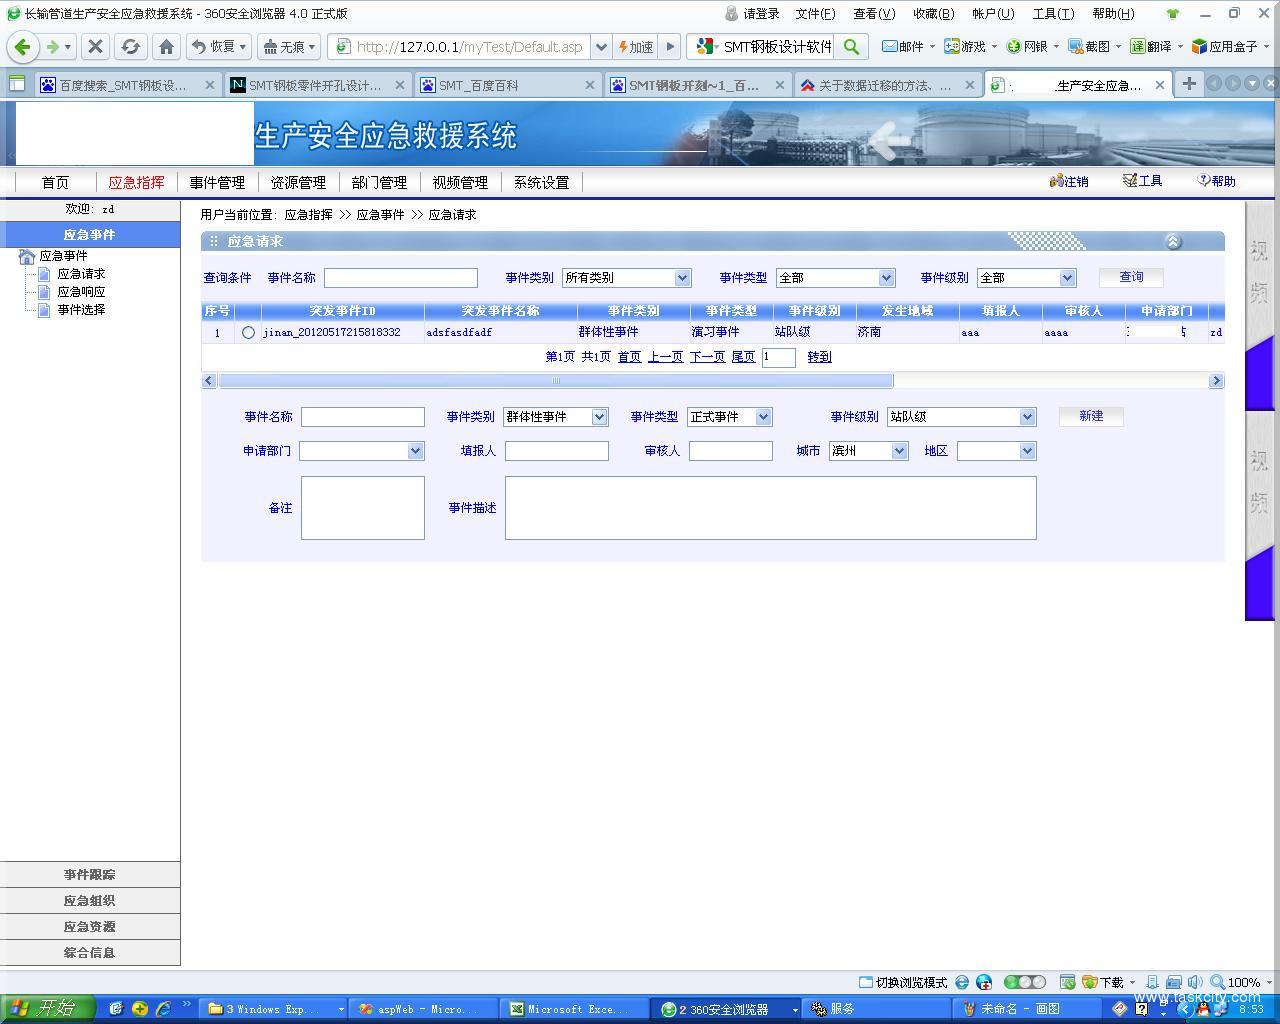Open the 综合信息 sidebar section
The image size is (1280, 1024).
(x=90, y=953)
